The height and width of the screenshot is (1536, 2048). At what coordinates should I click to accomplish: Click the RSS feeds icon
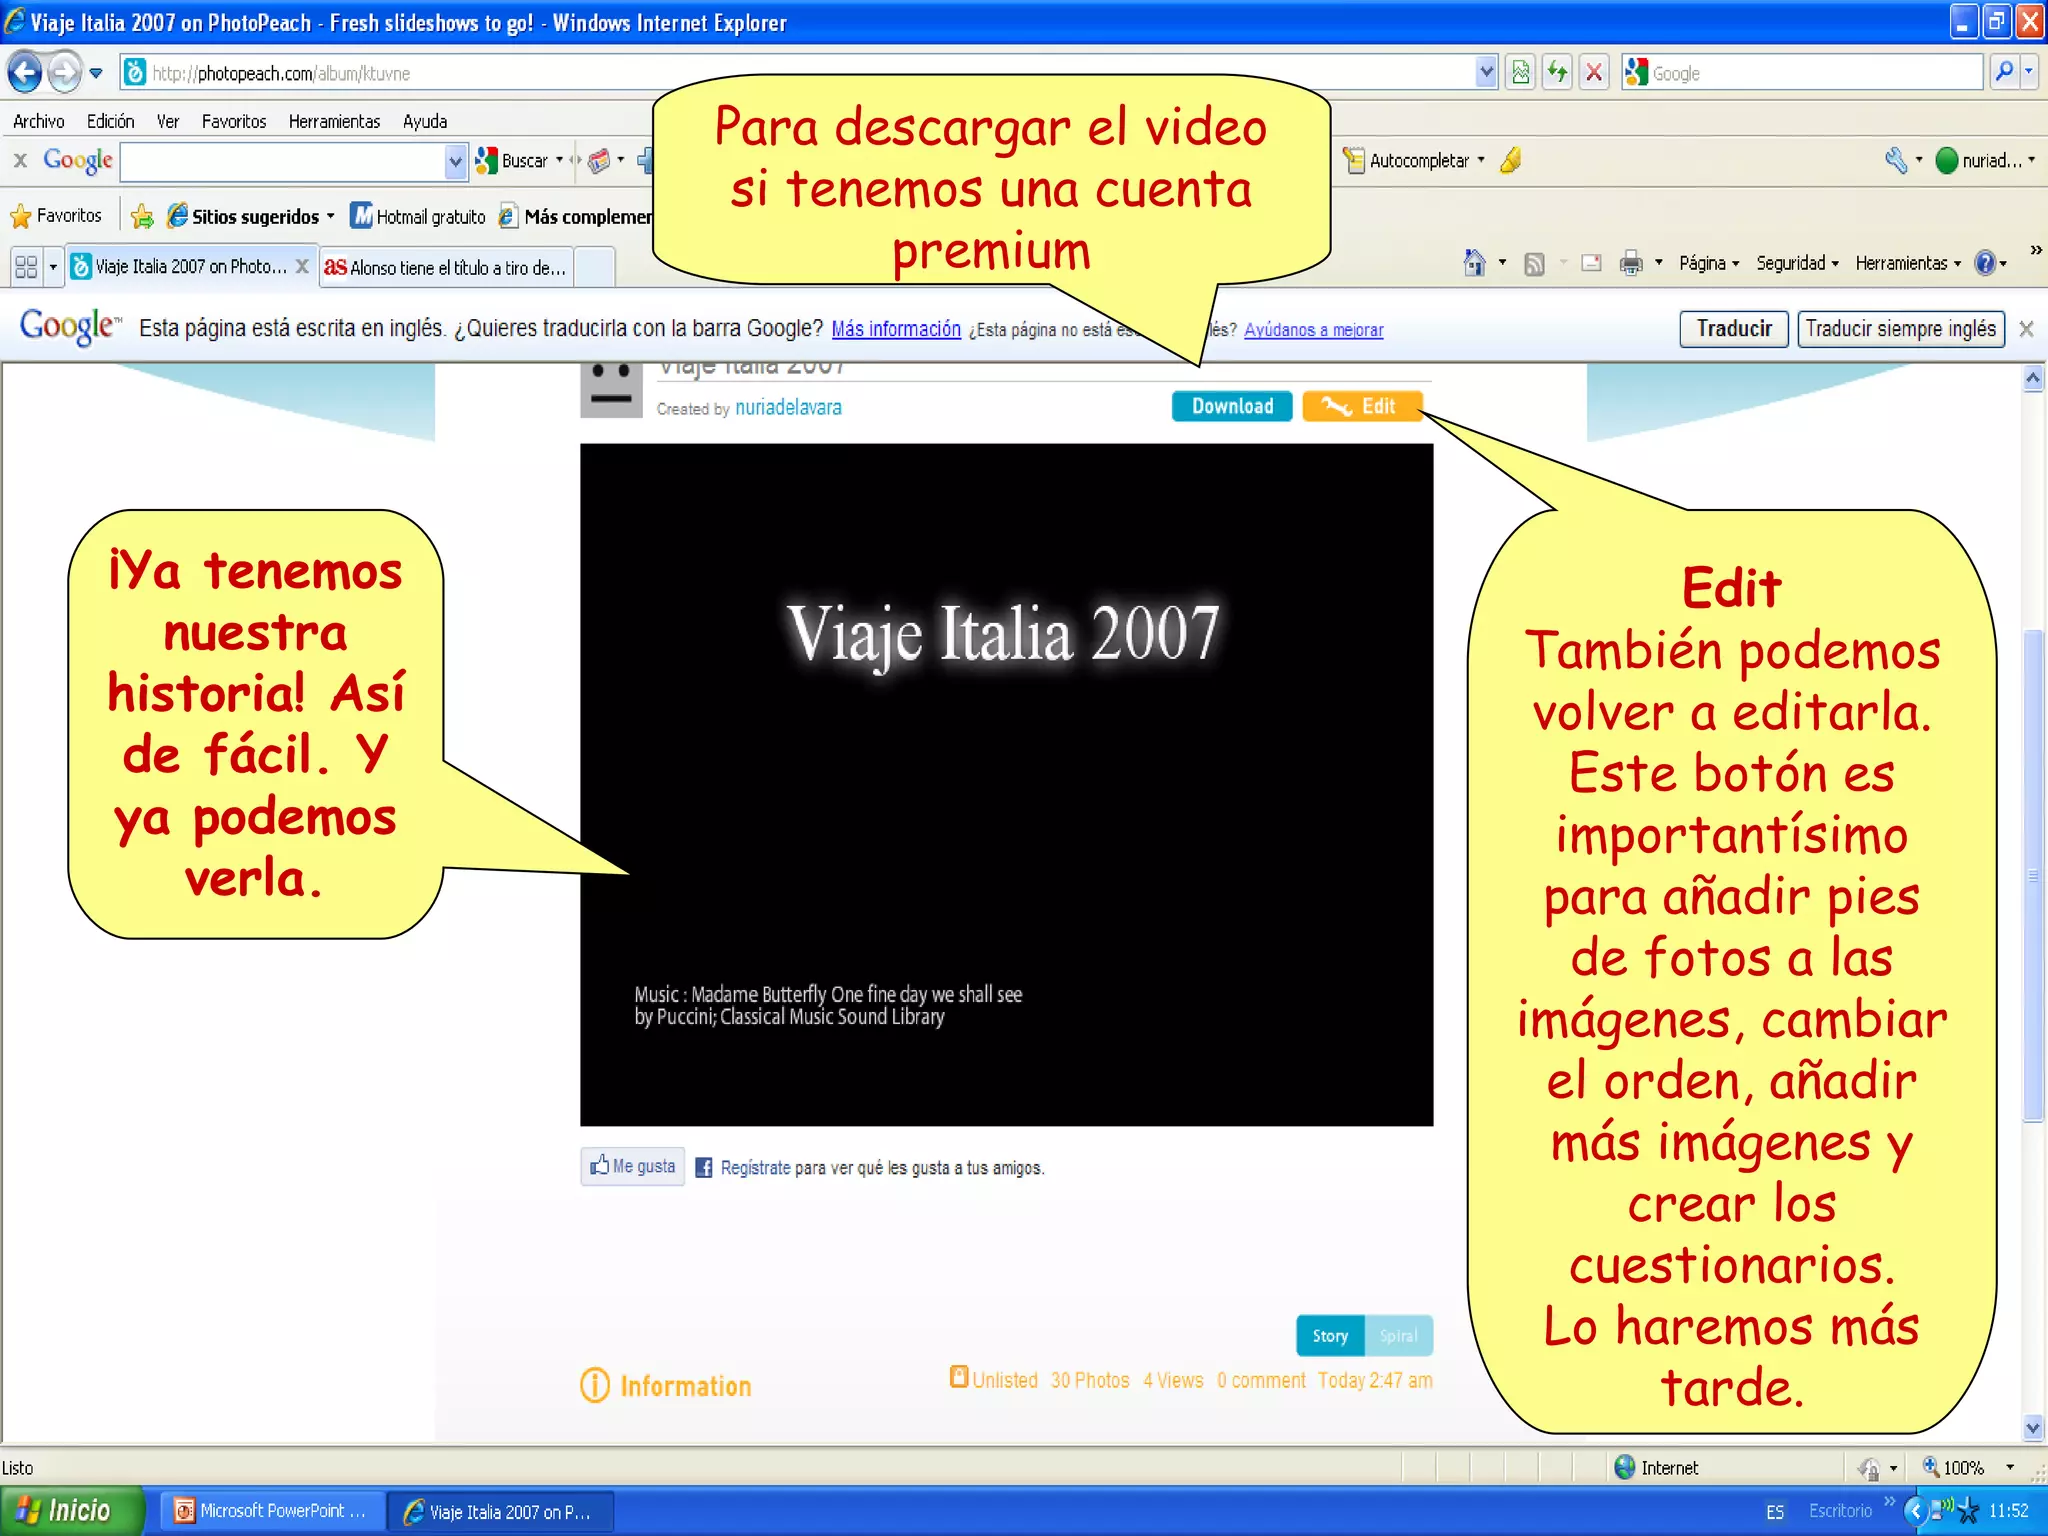coord(1534,264)
